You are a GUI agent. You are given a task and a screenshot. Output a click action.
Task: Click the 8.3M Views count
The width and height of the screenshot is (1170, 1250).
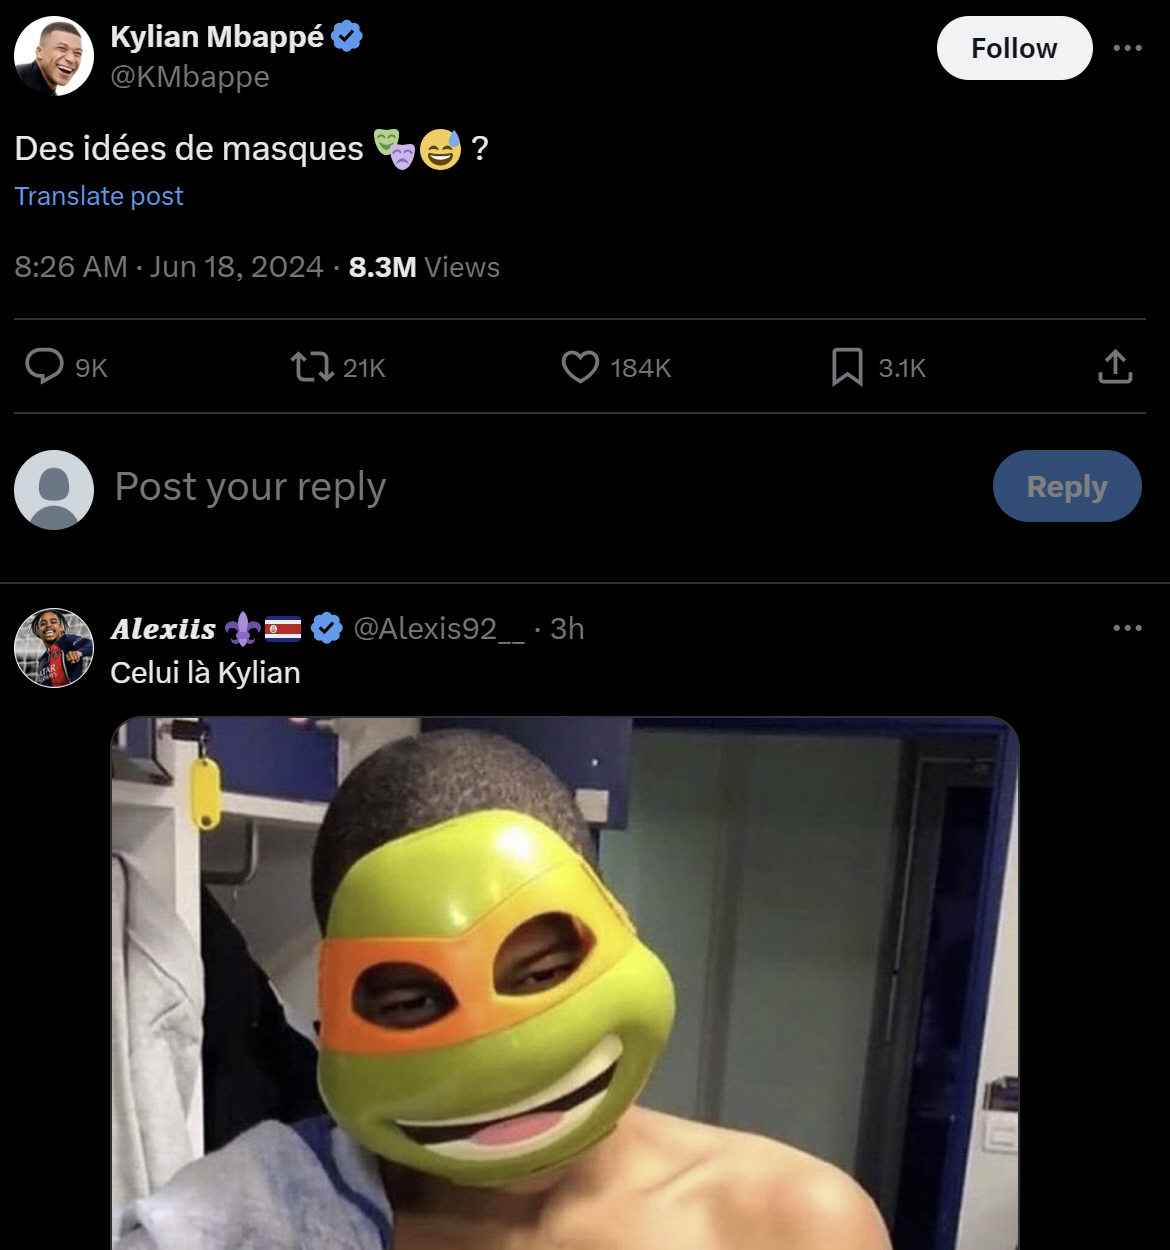click(424, 267)
